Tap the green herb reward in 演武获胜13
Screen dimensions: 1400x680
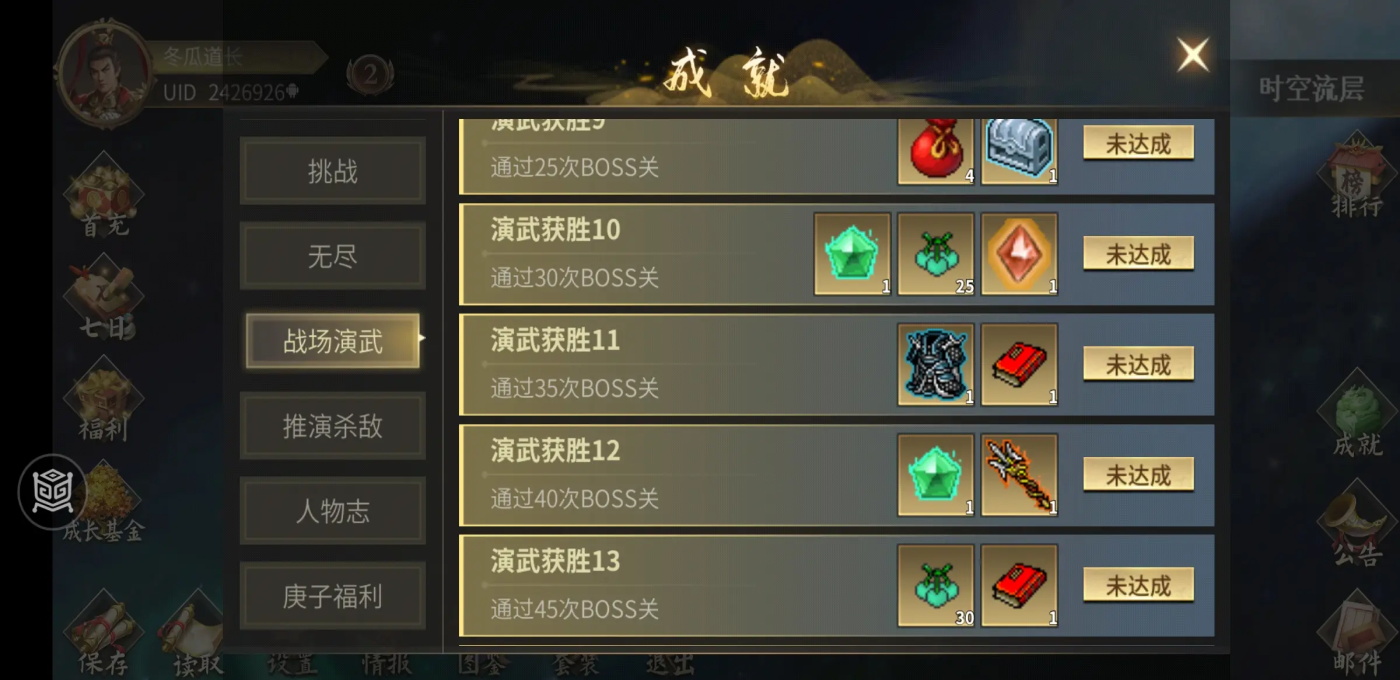(x=935, y=586)
